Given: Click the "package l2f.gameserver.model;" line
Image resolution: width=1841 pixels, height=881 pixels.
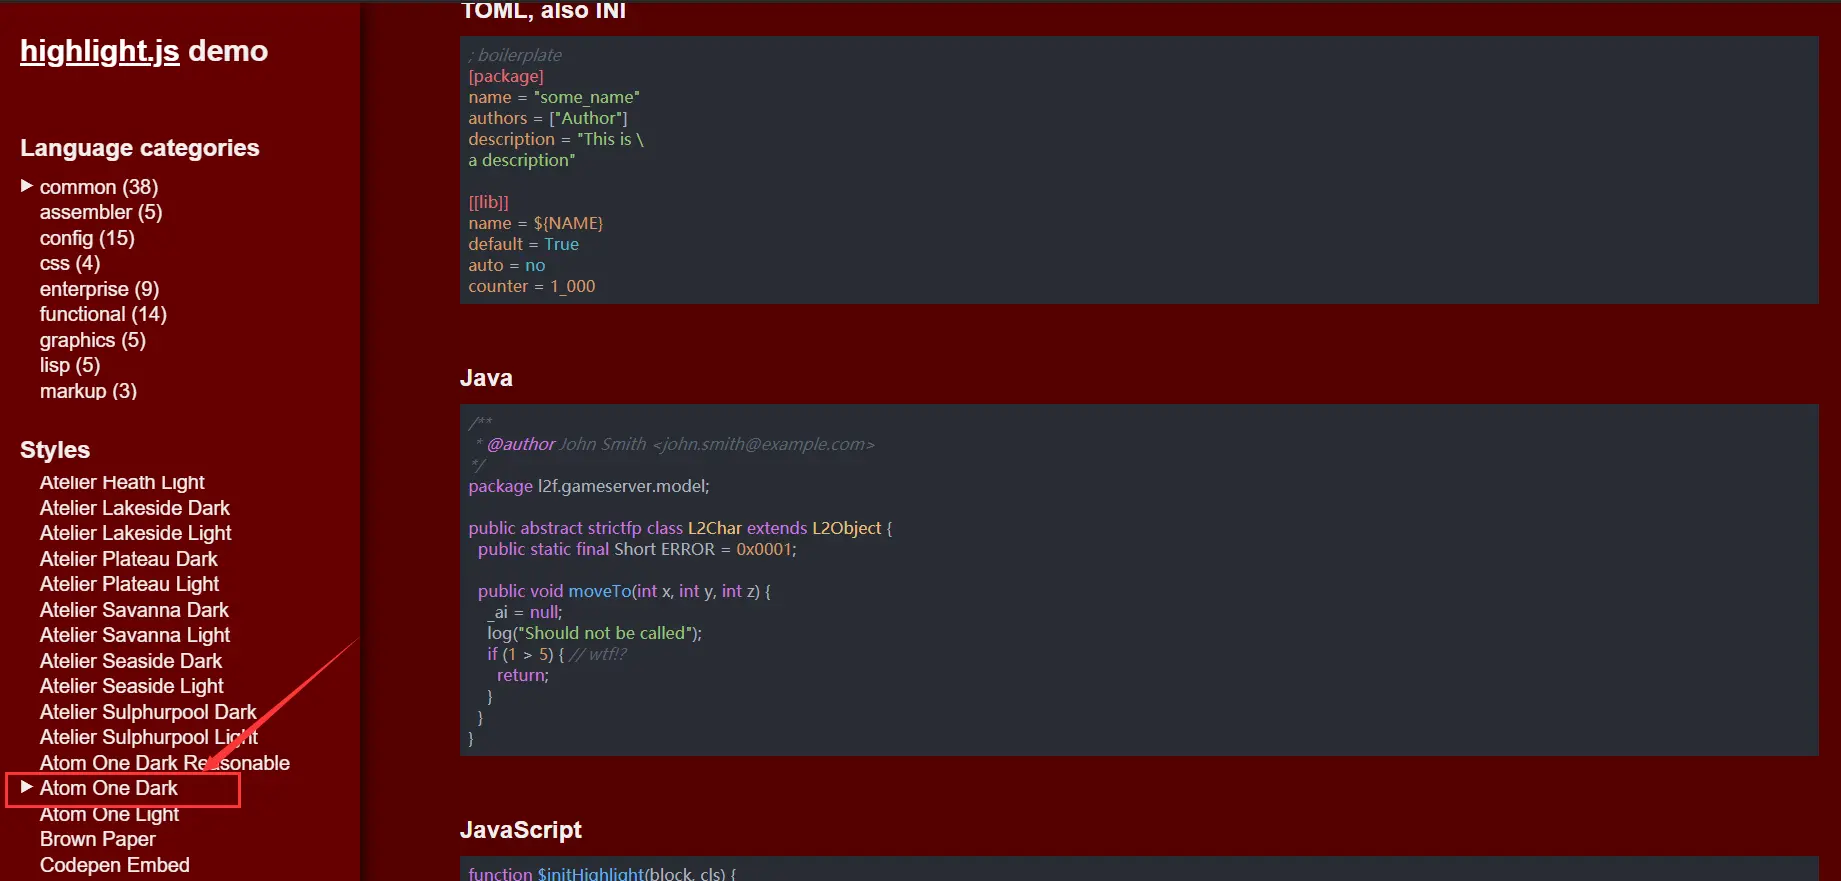Looking at the screenshot, I should [x=589, y=486].
